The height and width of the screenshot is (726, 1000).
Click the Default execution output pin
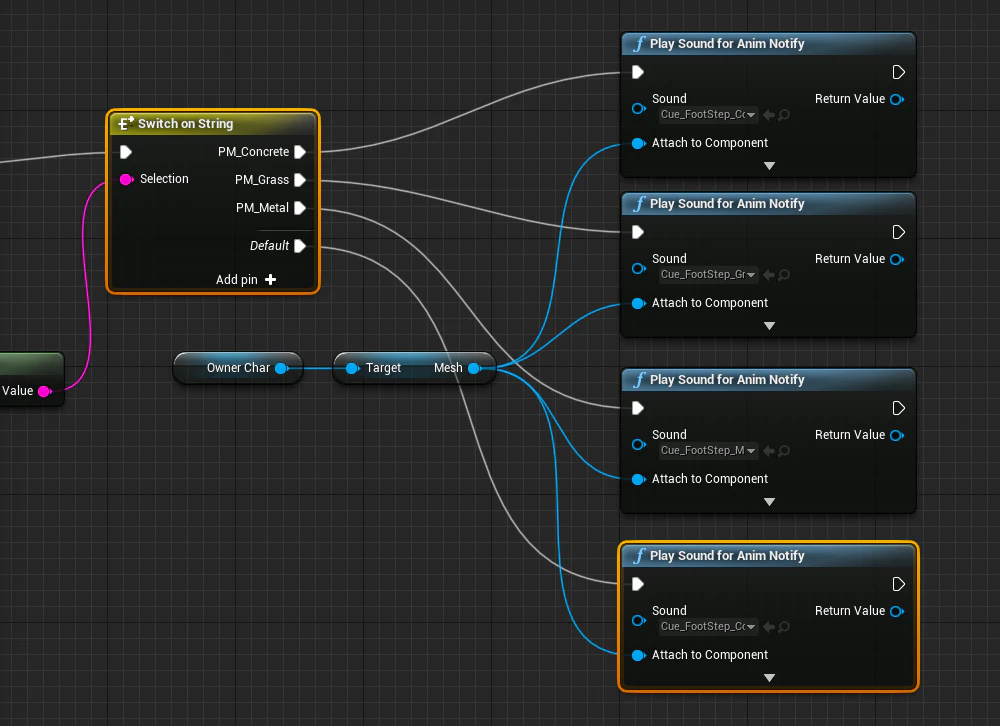pyautogui.click(x=300, y=246)
